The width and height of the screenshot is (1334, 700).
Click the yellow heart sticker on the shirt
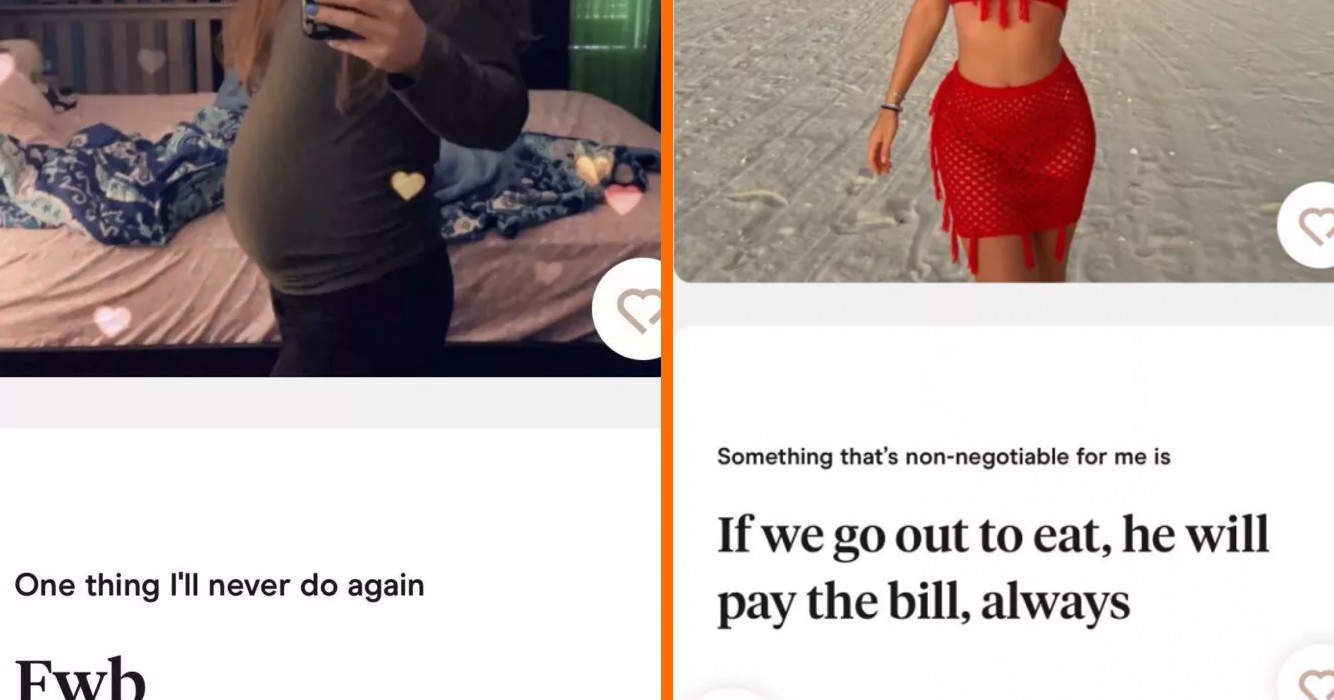(407, 185)
